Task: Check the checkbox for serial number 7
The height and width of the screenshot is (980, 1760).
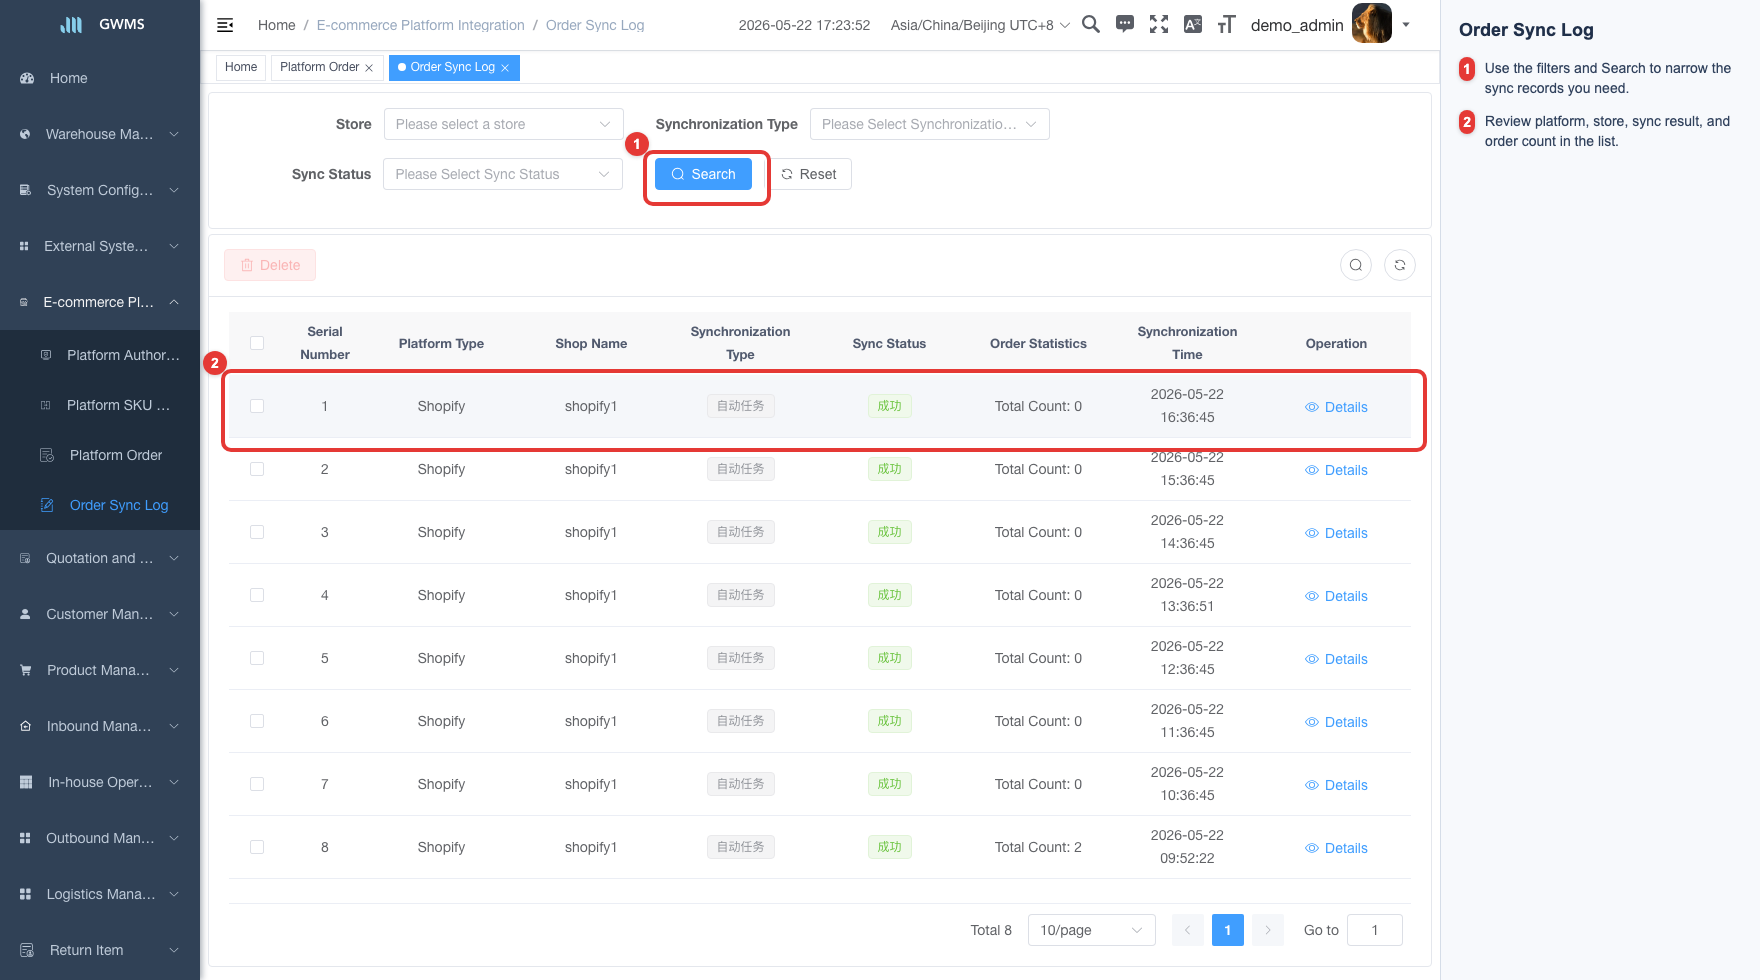Action: click(x=257, y=784)
